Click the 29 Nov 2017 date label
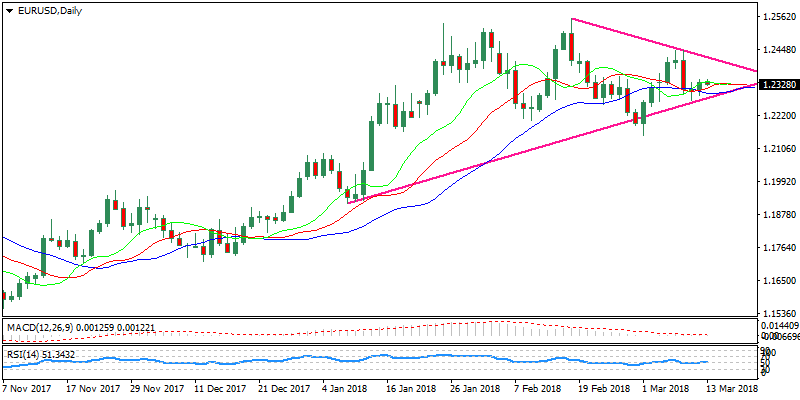The width and height of the screenshot is (800, 400). point(158,388)
